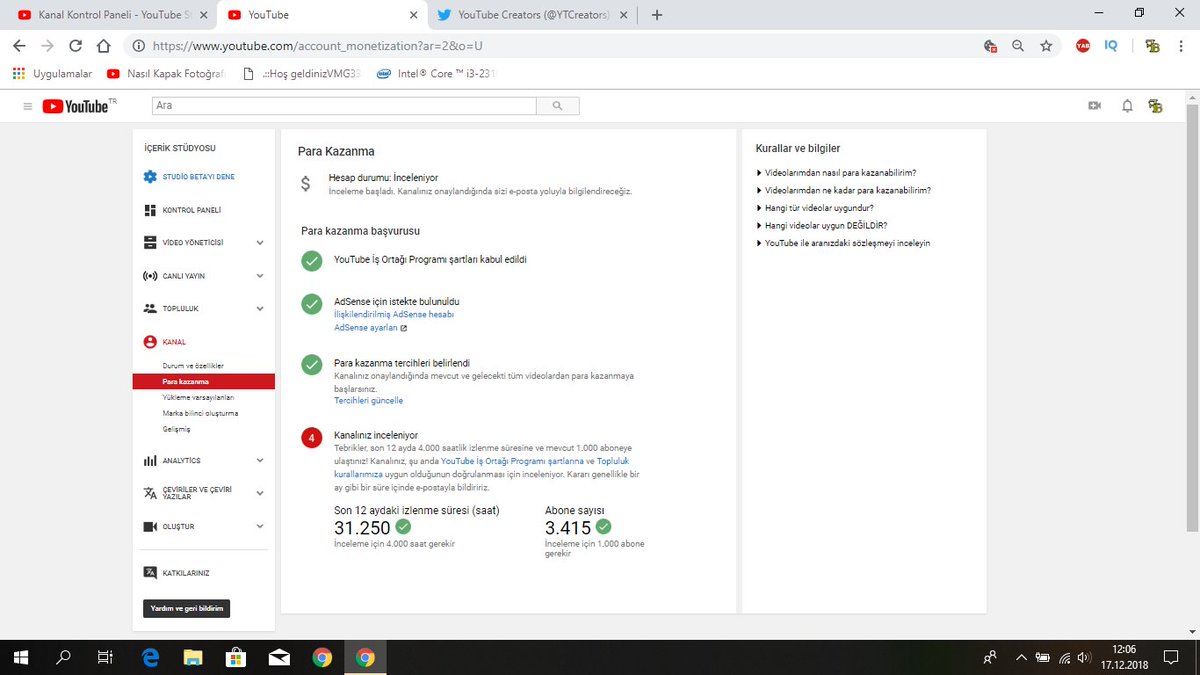Click the Studio Betayı Dene link
Viewport: 1200px width, 675px height.
pos(199,177)
